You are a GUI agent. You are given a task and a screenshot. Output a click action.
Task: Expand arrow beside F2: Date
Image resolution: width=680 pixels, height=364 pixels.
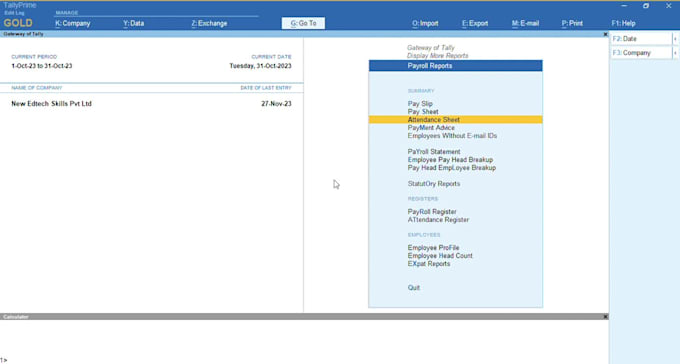(x=675, y=39)
